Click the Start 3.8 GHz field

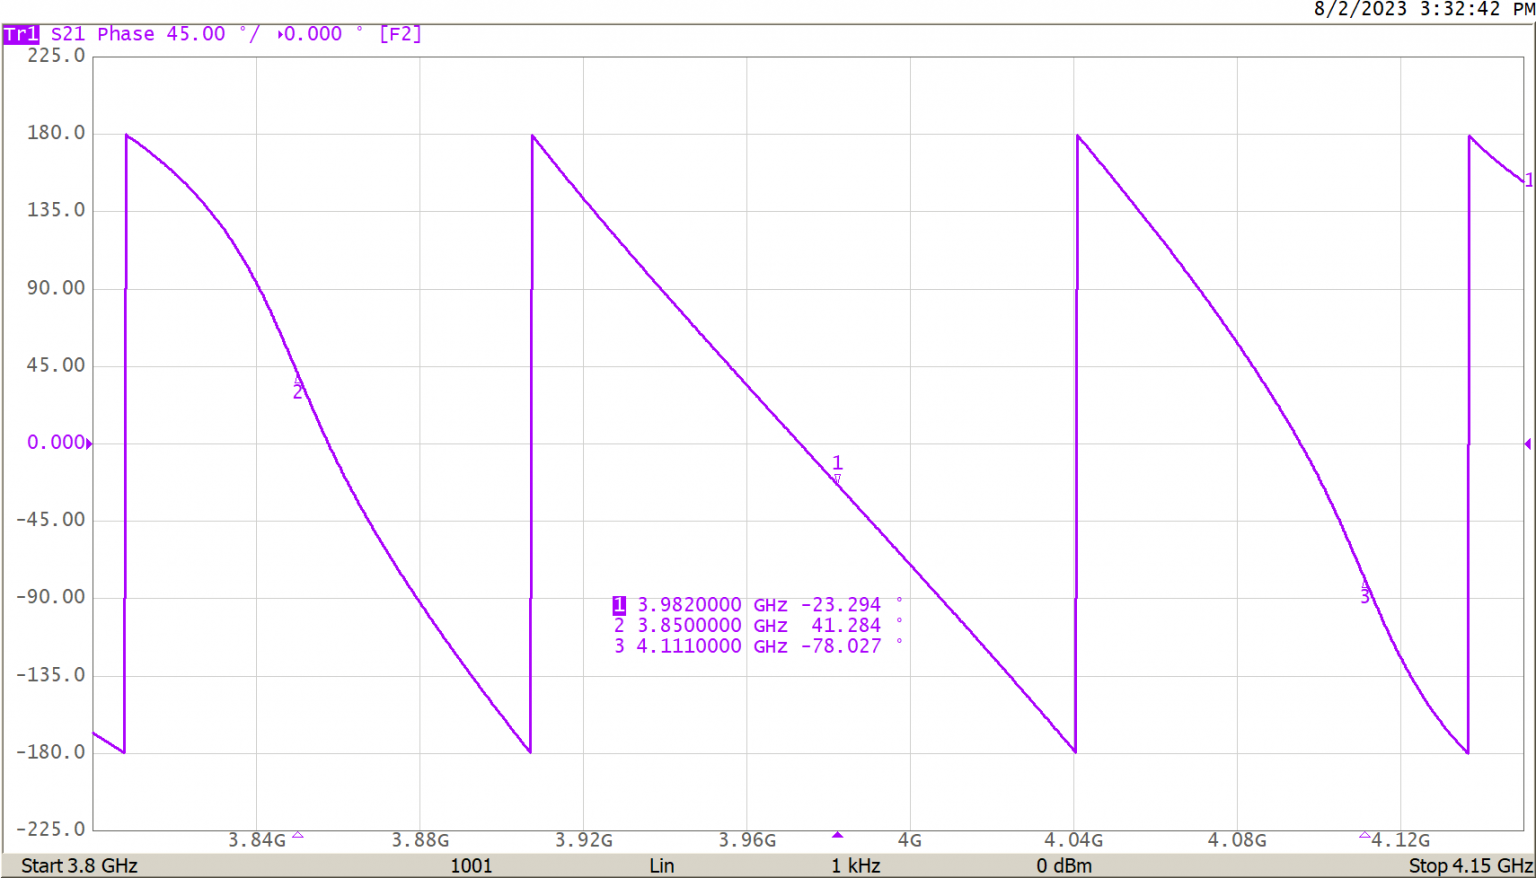[x=79, y=866]
